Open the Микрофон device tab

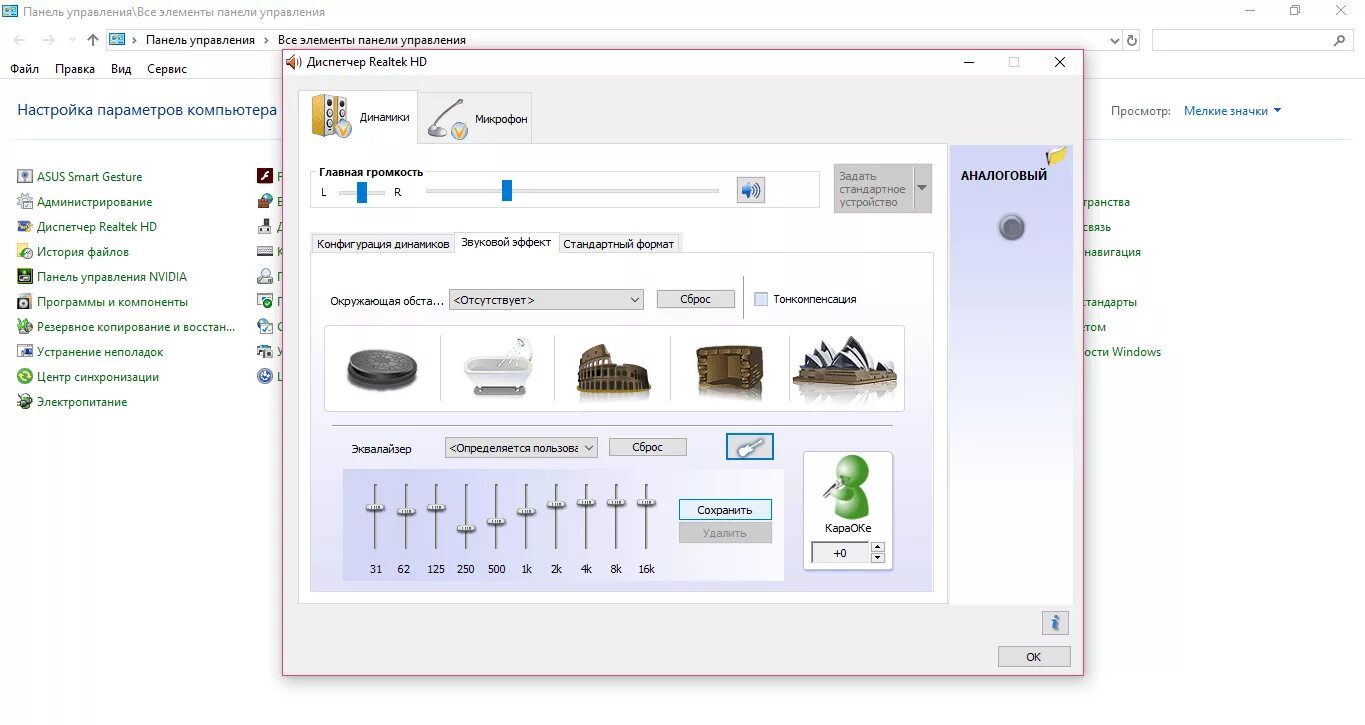[474, 117]
